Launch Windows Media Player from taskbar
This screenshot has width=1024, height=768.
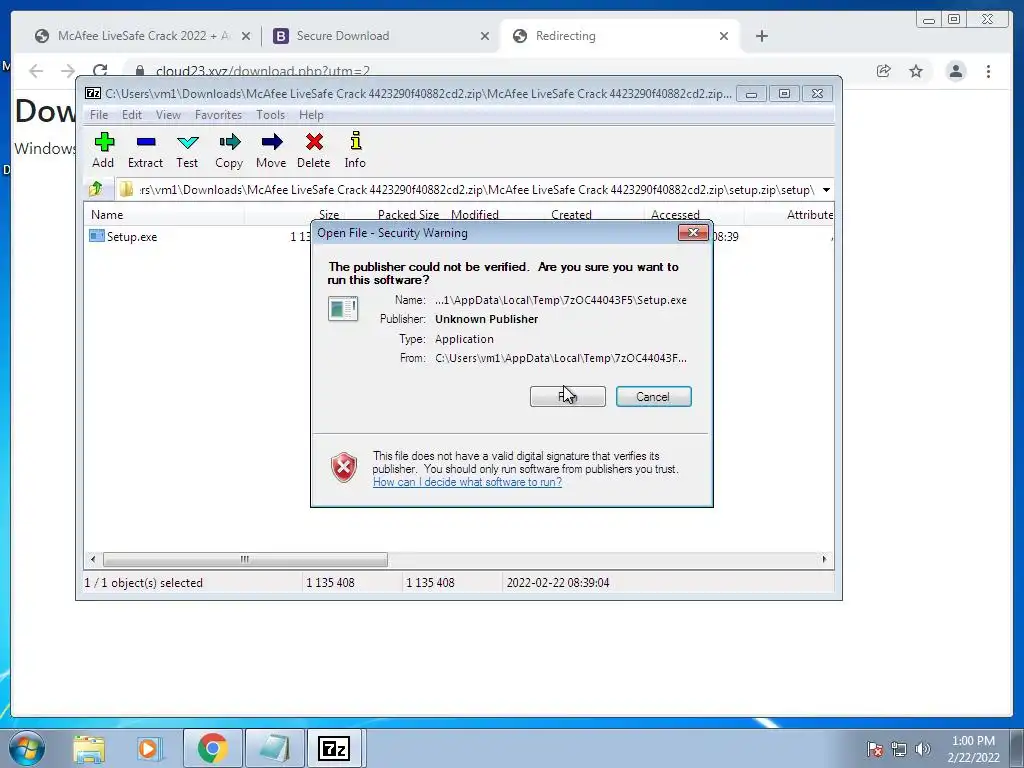click(149, 749)
